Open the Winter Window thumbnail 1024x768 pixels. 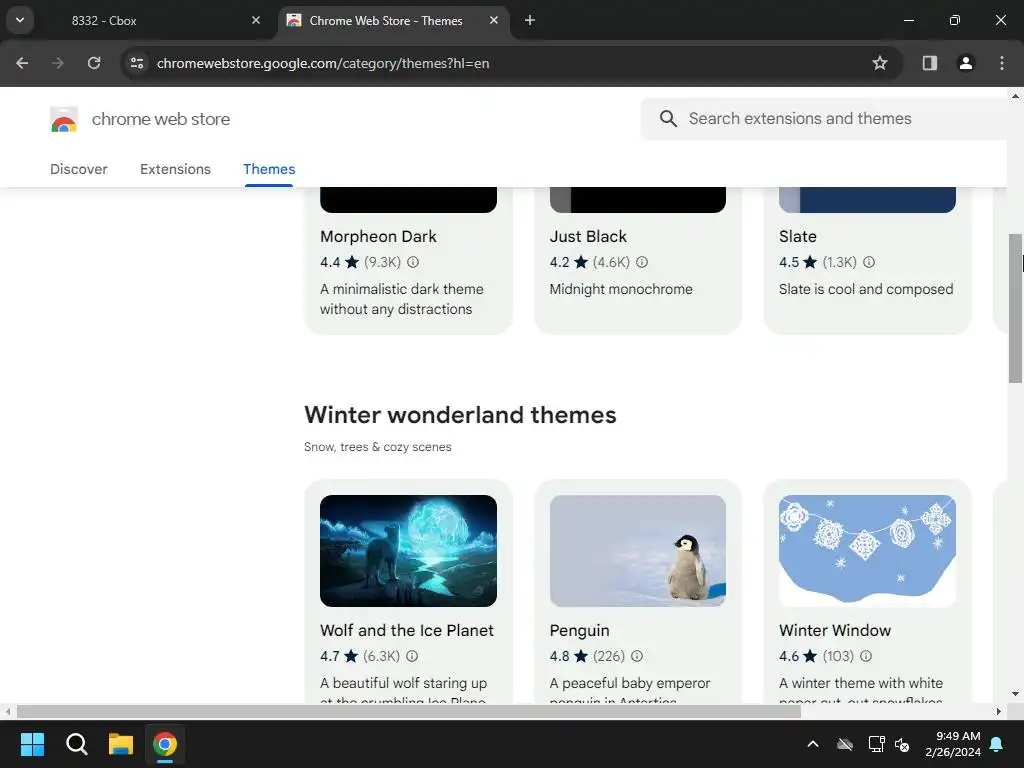point(867,551)
